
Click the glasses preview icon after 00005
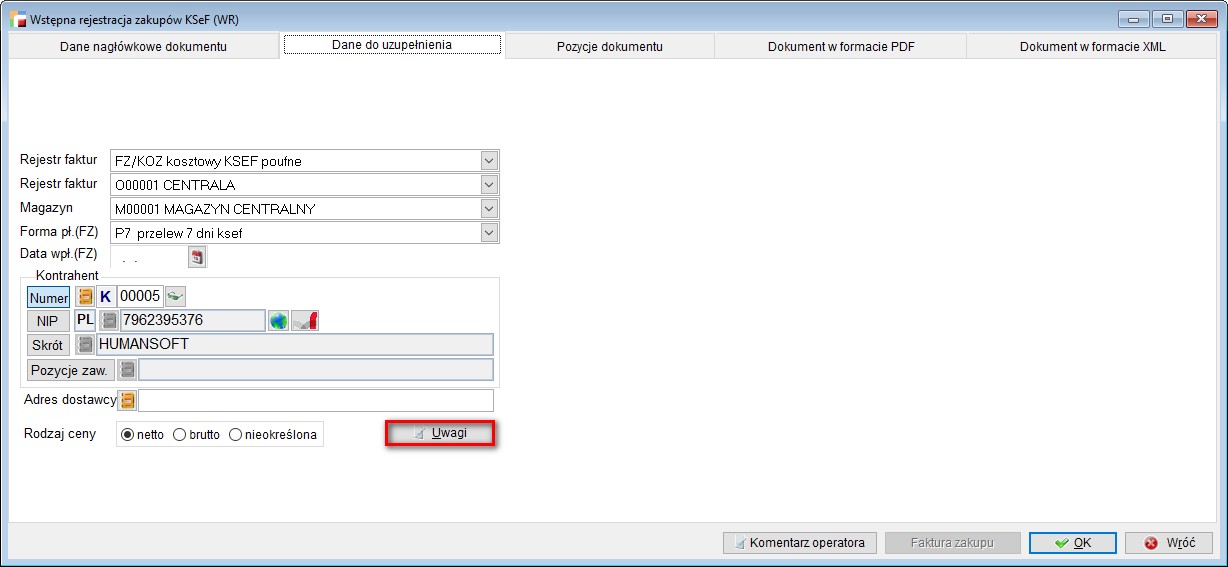(175, 296)
